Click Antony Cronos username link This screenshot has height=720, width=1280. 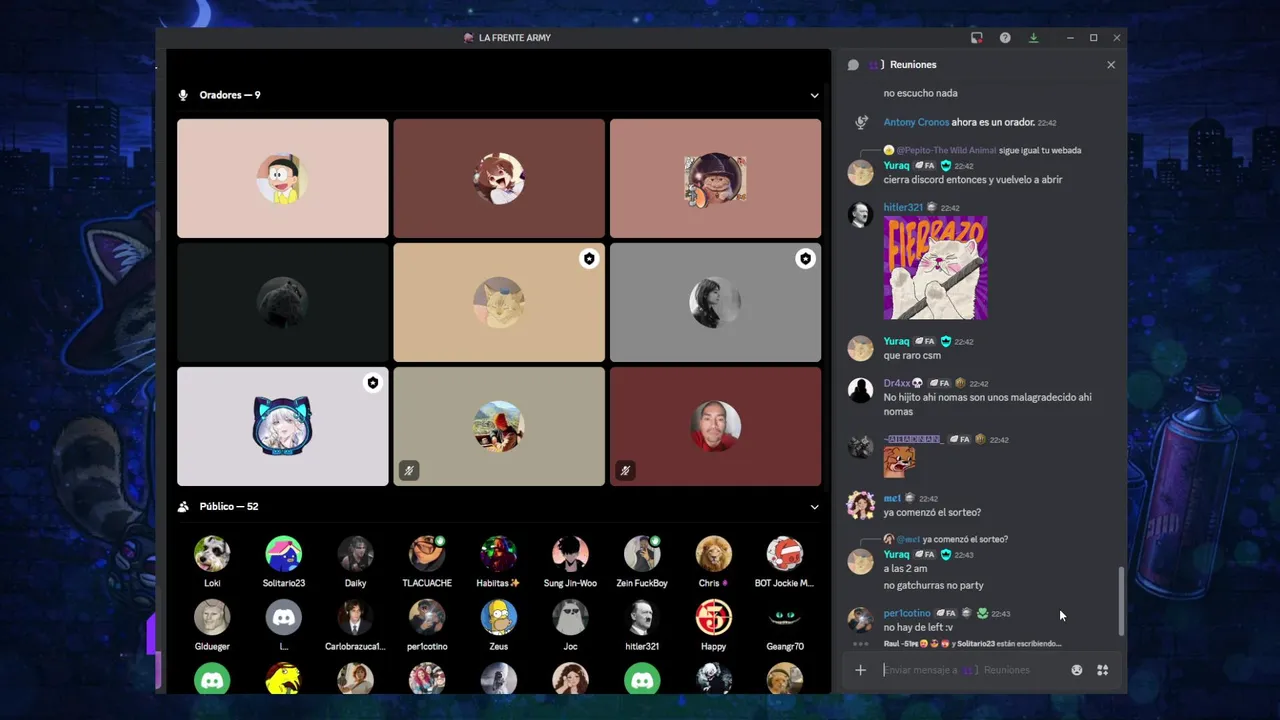point(916,122)
